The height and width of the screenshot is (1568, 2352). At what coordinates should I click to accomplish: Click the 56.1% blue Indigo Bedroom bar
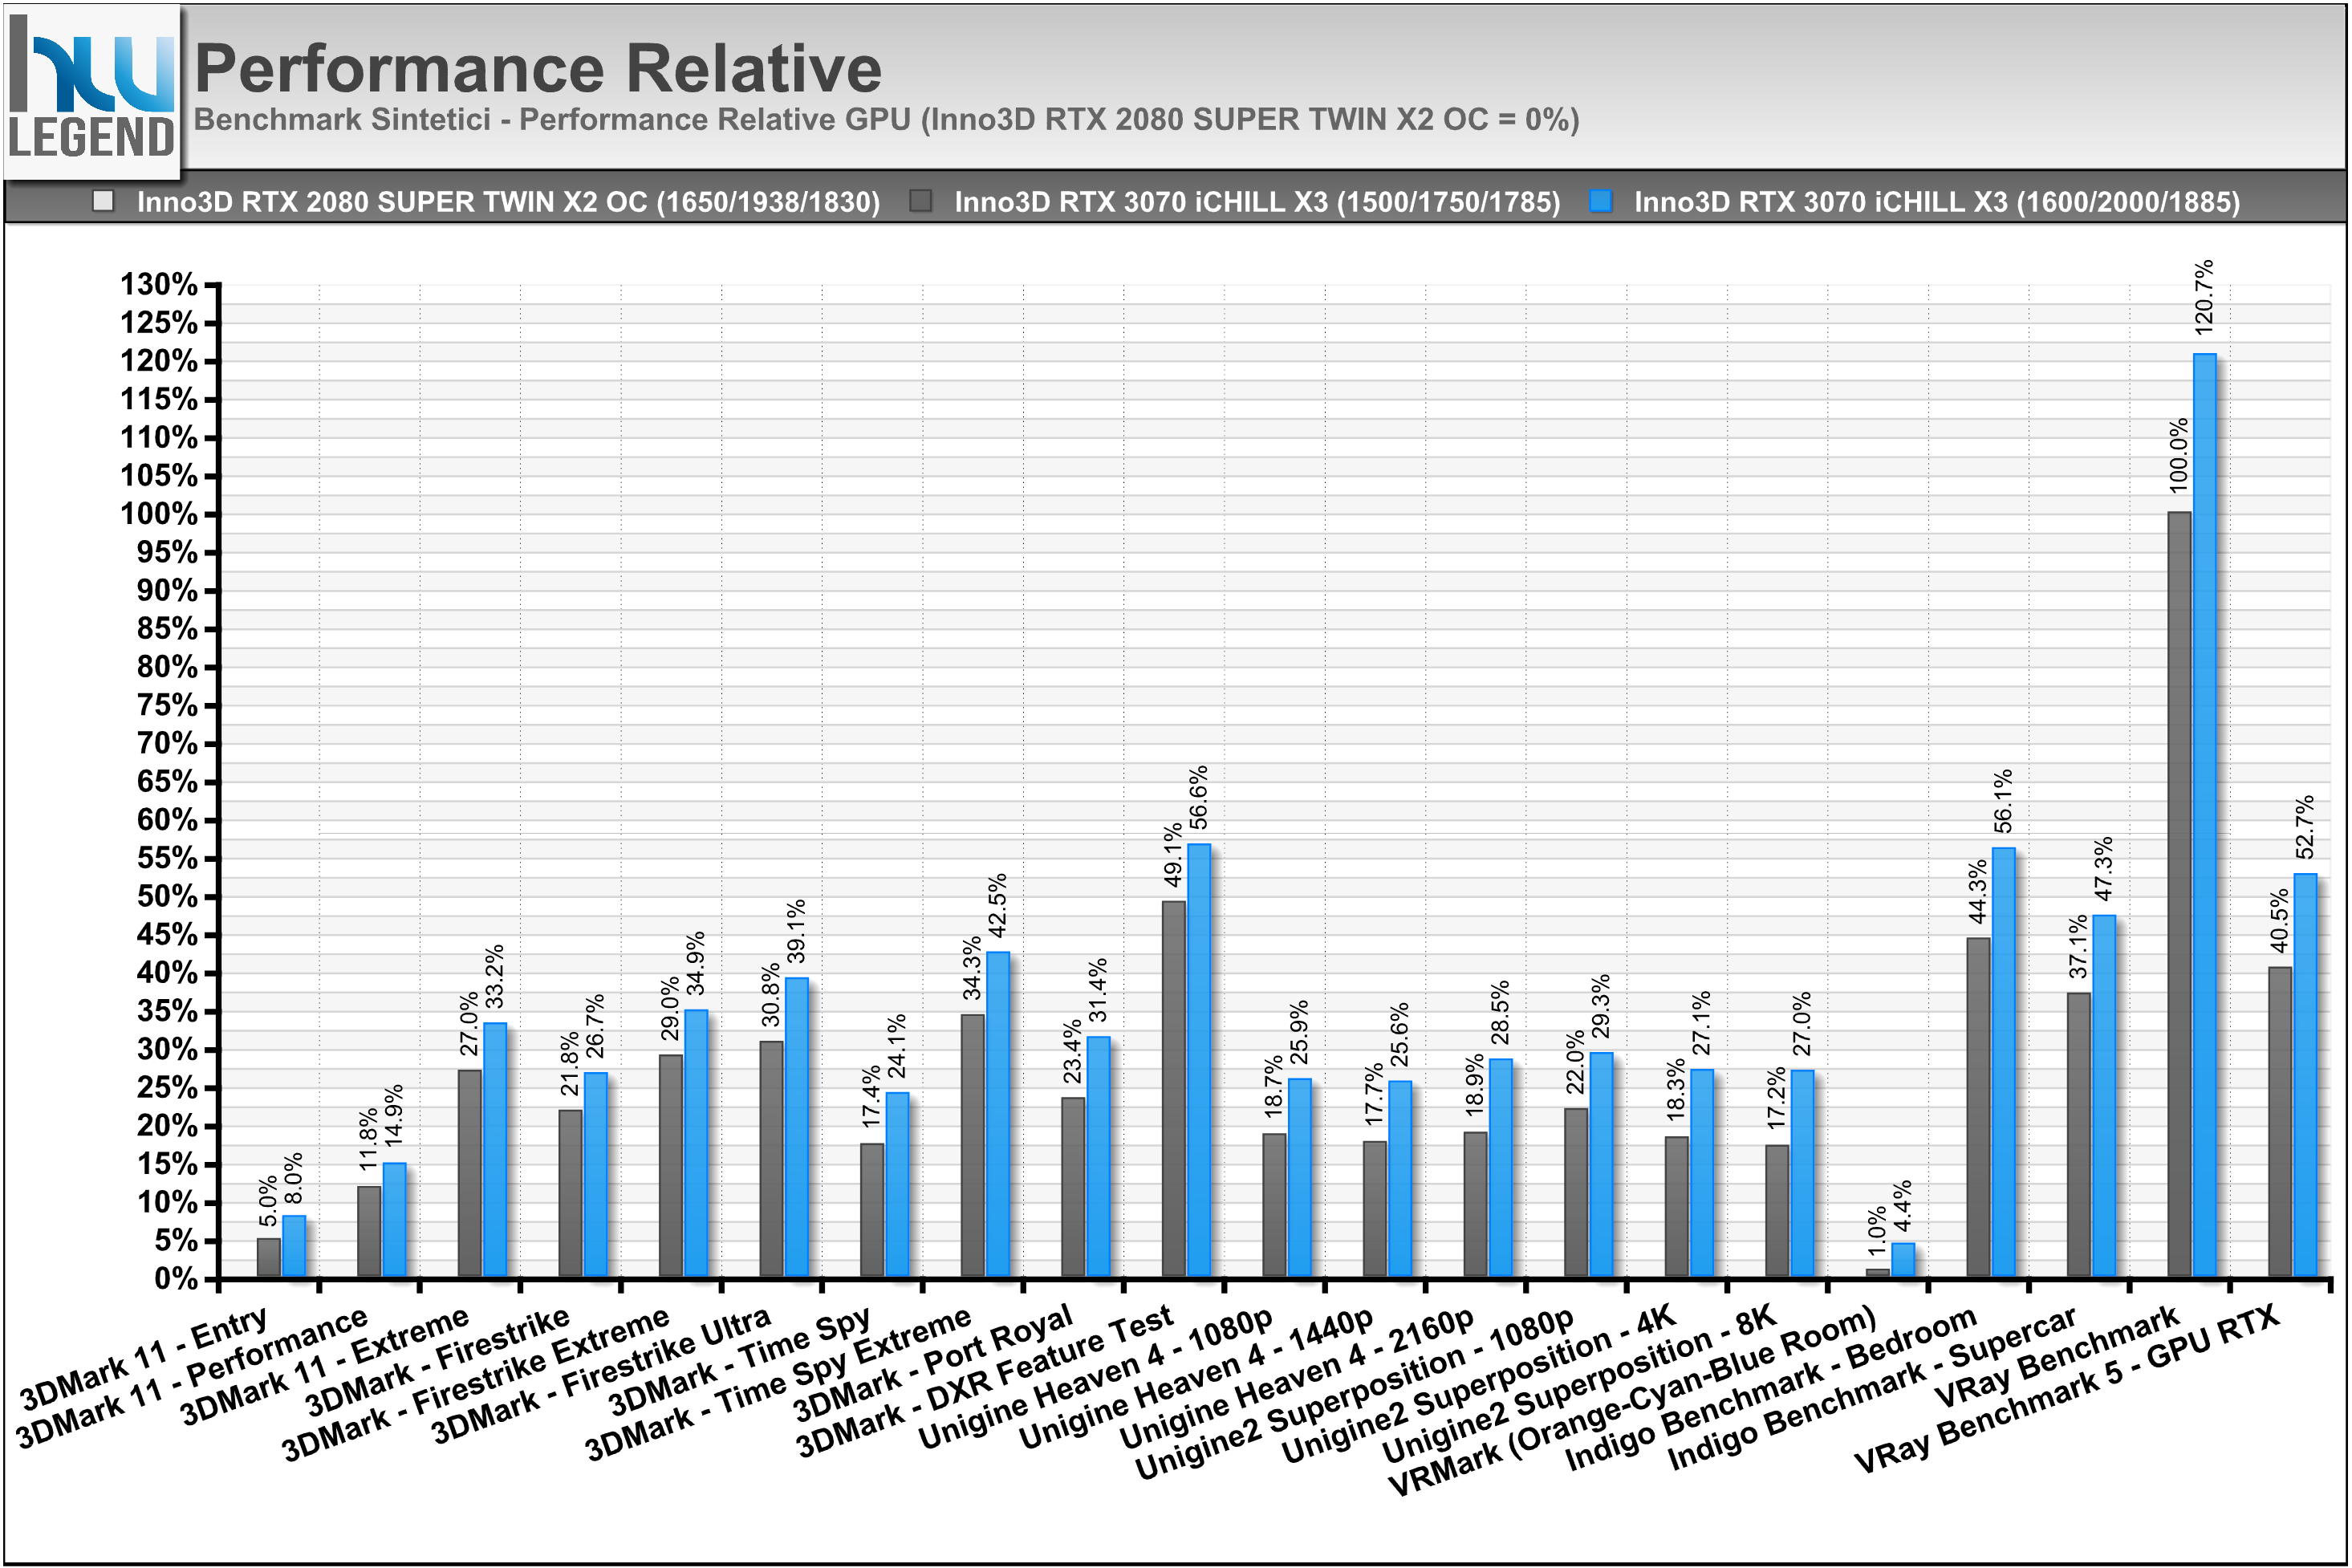[2005, 1063]
